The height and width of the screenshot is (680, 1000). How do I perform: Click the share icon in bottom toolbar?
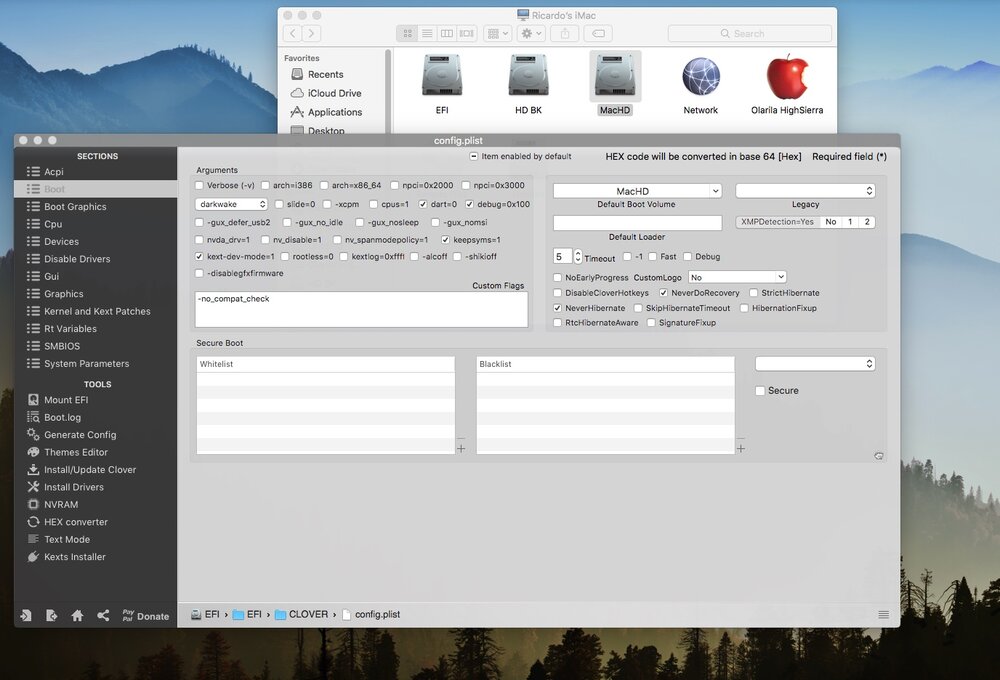point(103,616)
